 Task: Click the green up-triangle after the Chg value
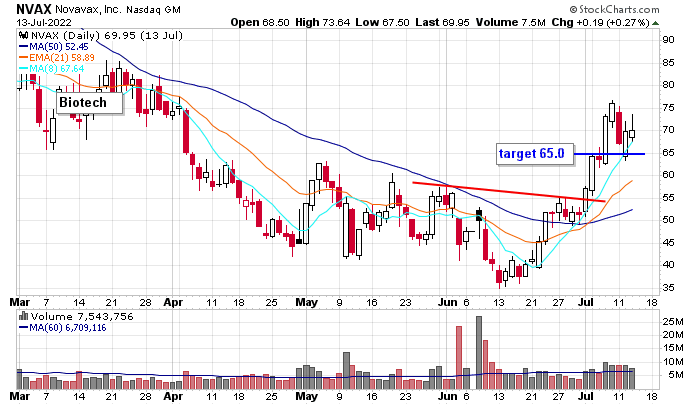(x=655, y=22)
